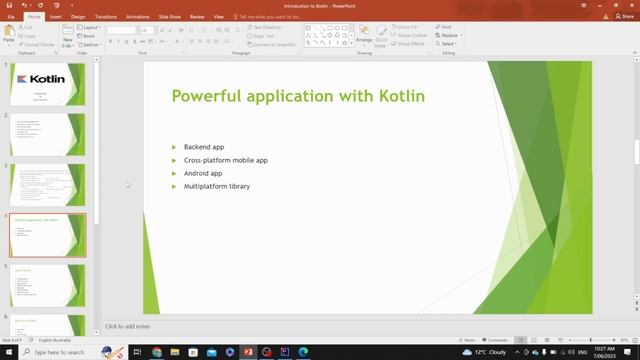The image size is (640, 360).
Task: Click the Save icon in the title bar
Action: pyautogui.click(x=9, y=5)
